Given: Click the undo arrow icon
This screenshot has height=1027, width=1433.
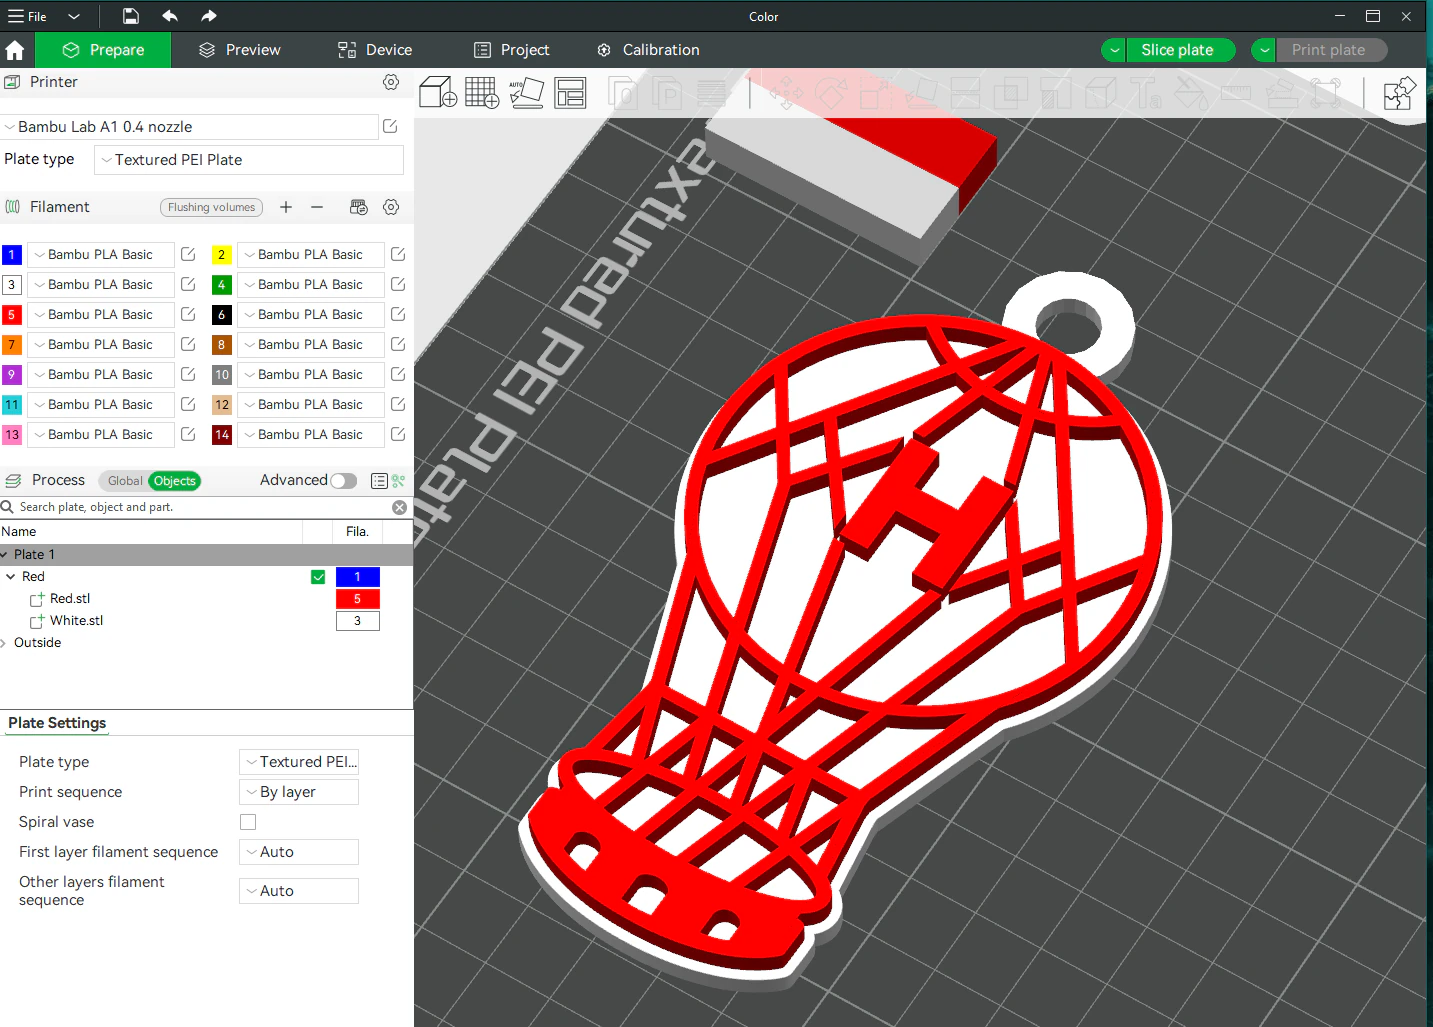Looking at the screenshot, I should click(x=170, y=16).
